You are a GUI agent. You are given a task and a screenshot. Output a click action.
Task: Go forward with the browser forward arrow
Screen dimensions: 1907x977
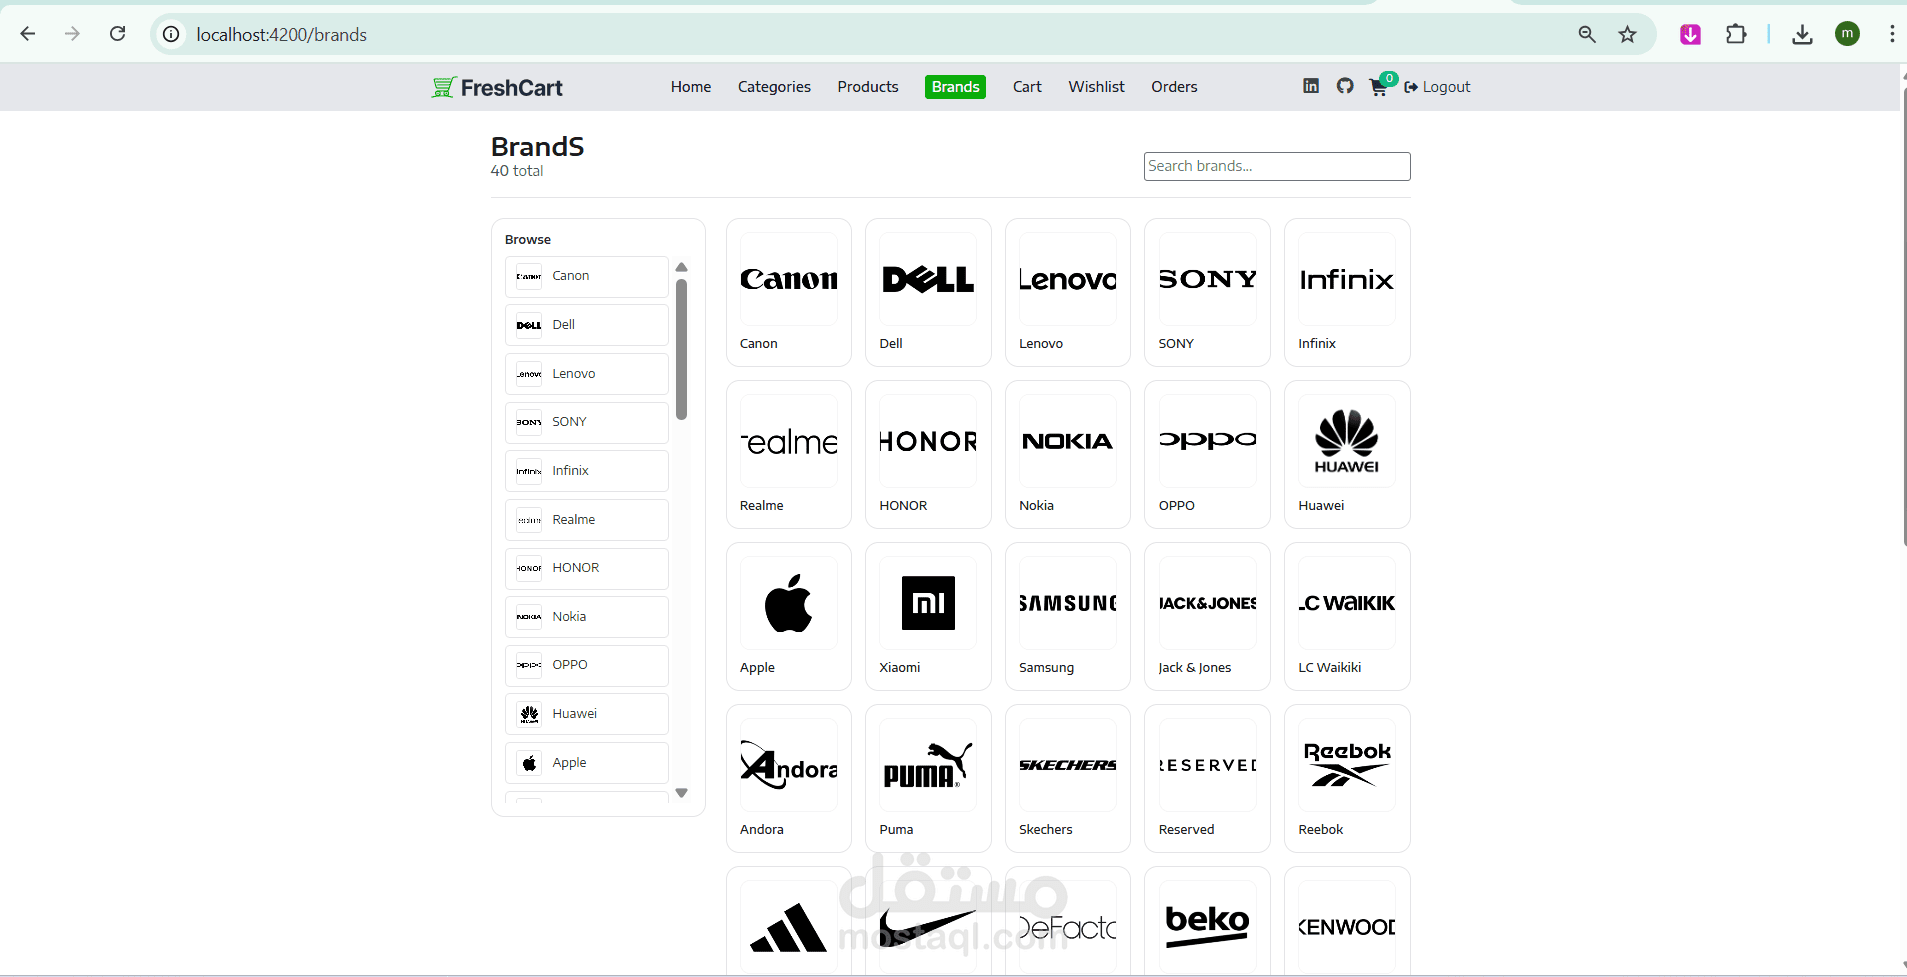point(72,34)
